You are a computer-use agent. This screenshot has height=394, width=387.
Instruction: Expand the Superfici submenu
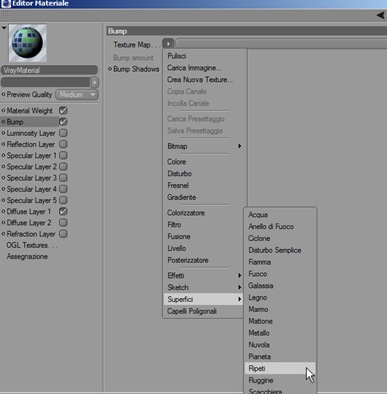click(204, 299)
